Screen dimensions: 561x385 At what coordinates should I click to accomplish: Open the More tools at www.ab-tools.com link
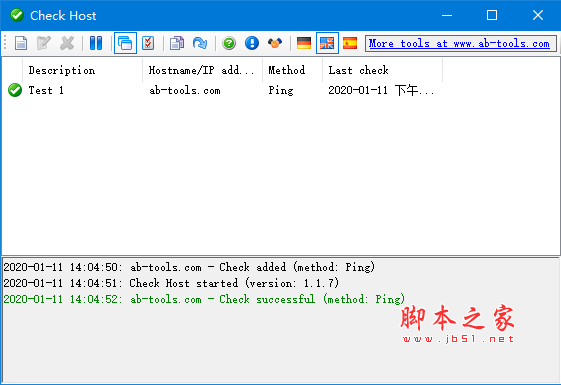pos(459,44)
